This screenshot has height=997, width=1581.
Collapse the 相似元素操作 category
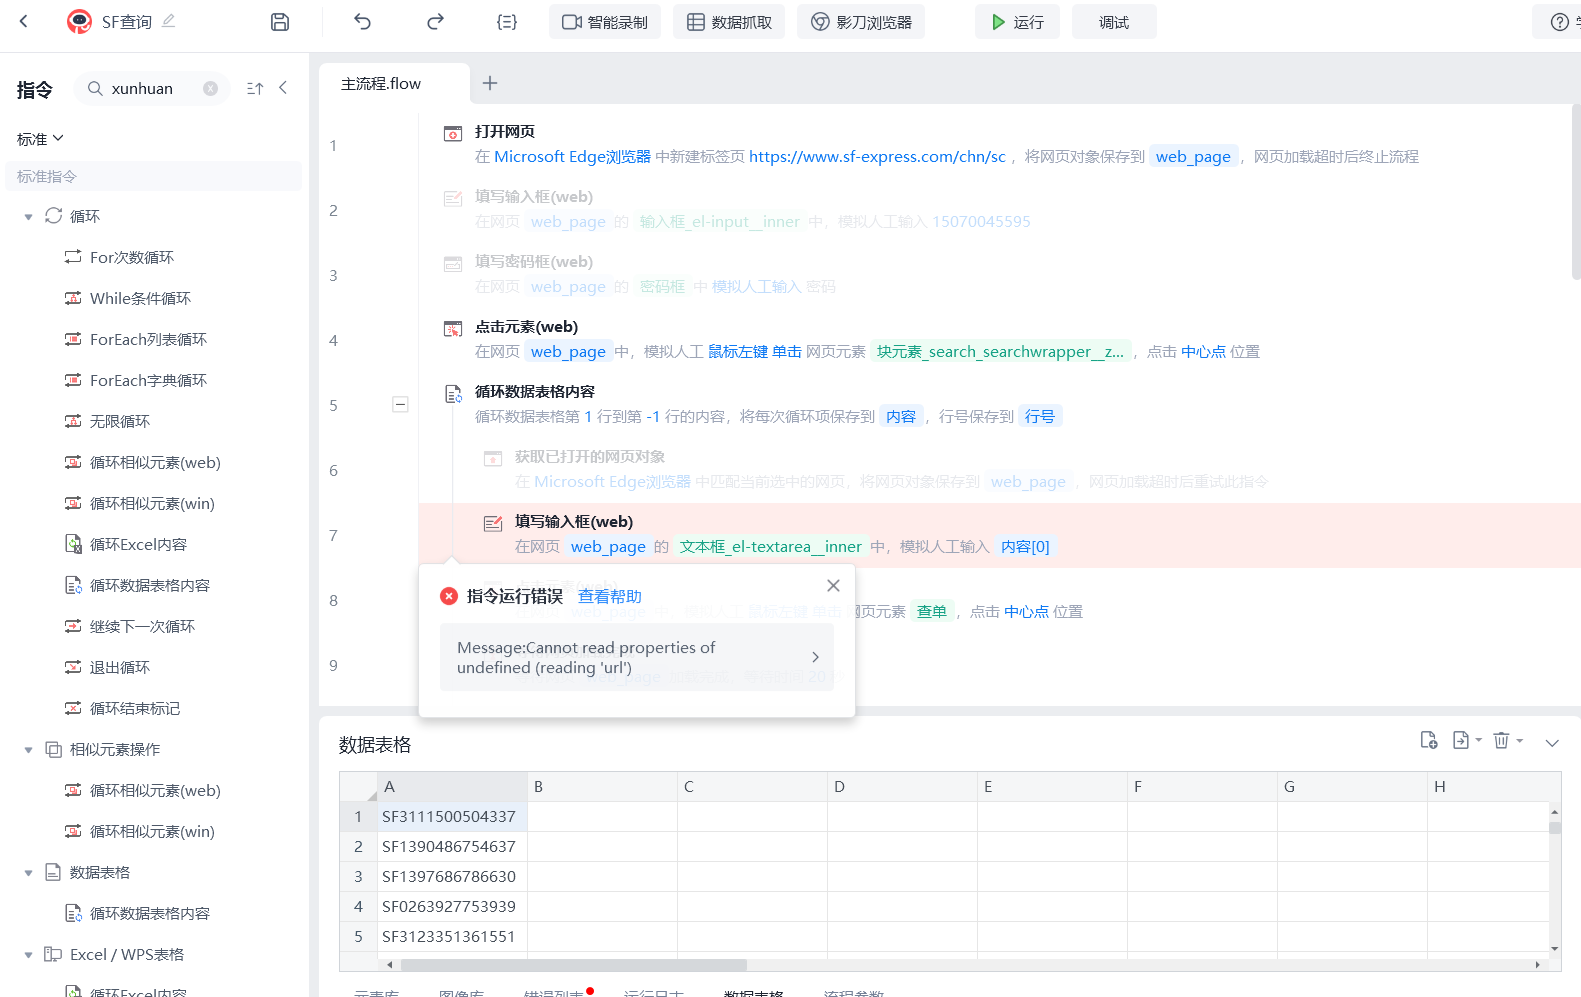coord(28,750)
